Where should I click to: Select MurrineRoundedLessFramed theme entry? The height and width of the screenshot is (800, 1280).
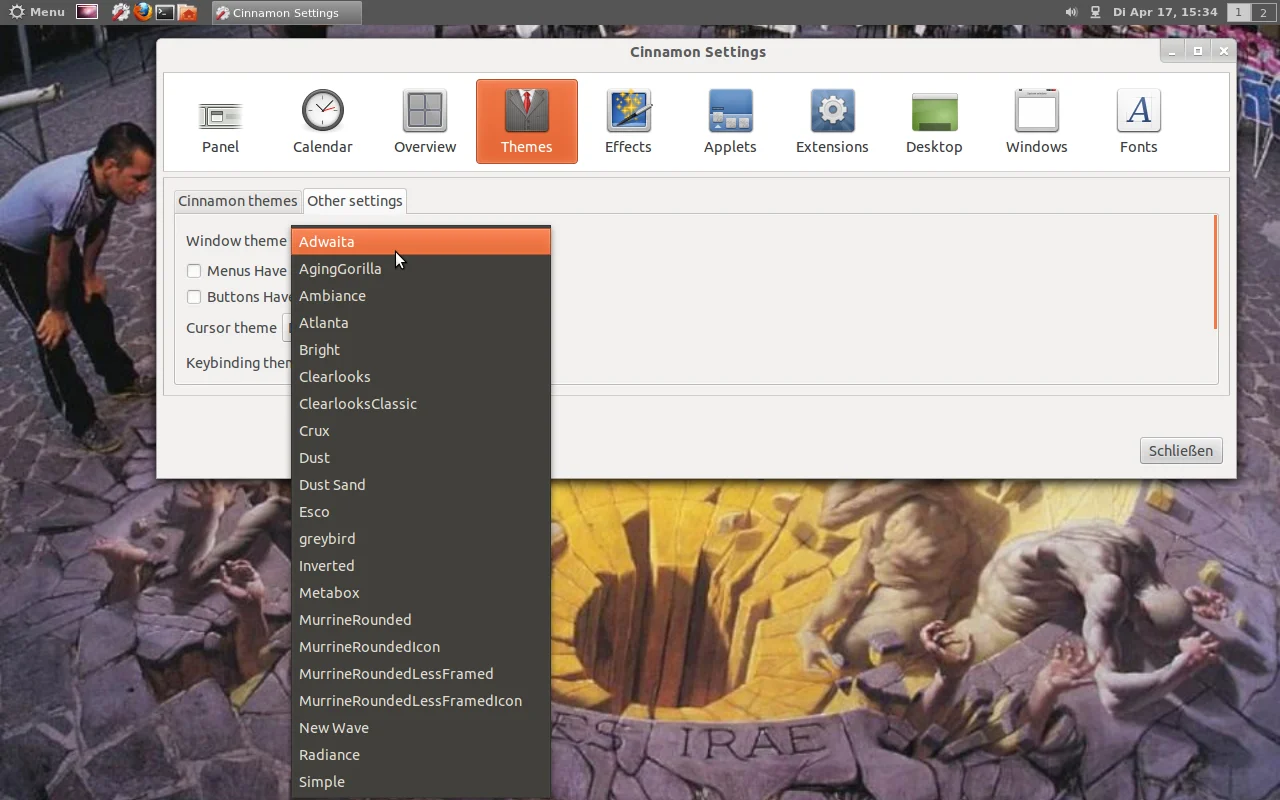420,673
